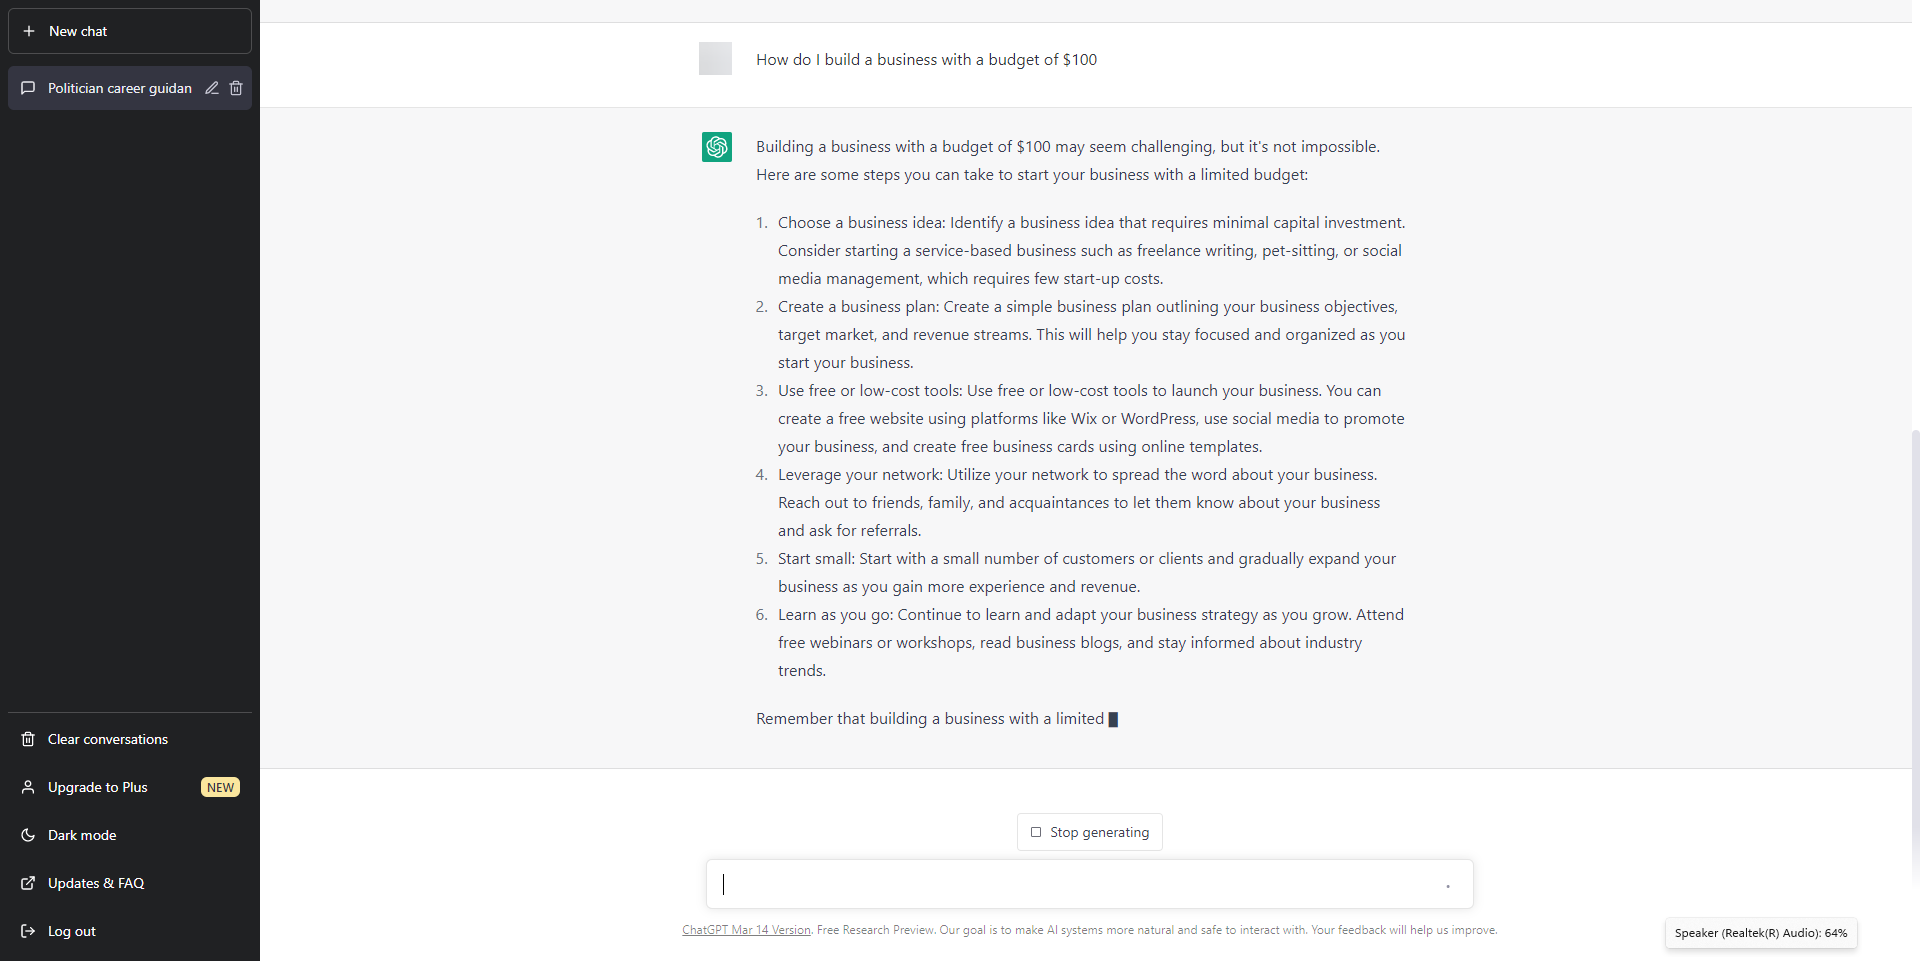The height and width of the screenshot is (961, 1920).
Task: Rename chat using the pencil icon
Action: (212, 88)
